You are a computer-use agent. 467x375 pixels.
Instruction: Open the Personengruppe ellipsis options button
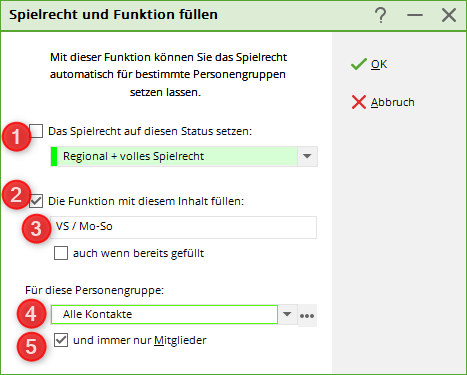coord(307,315)
